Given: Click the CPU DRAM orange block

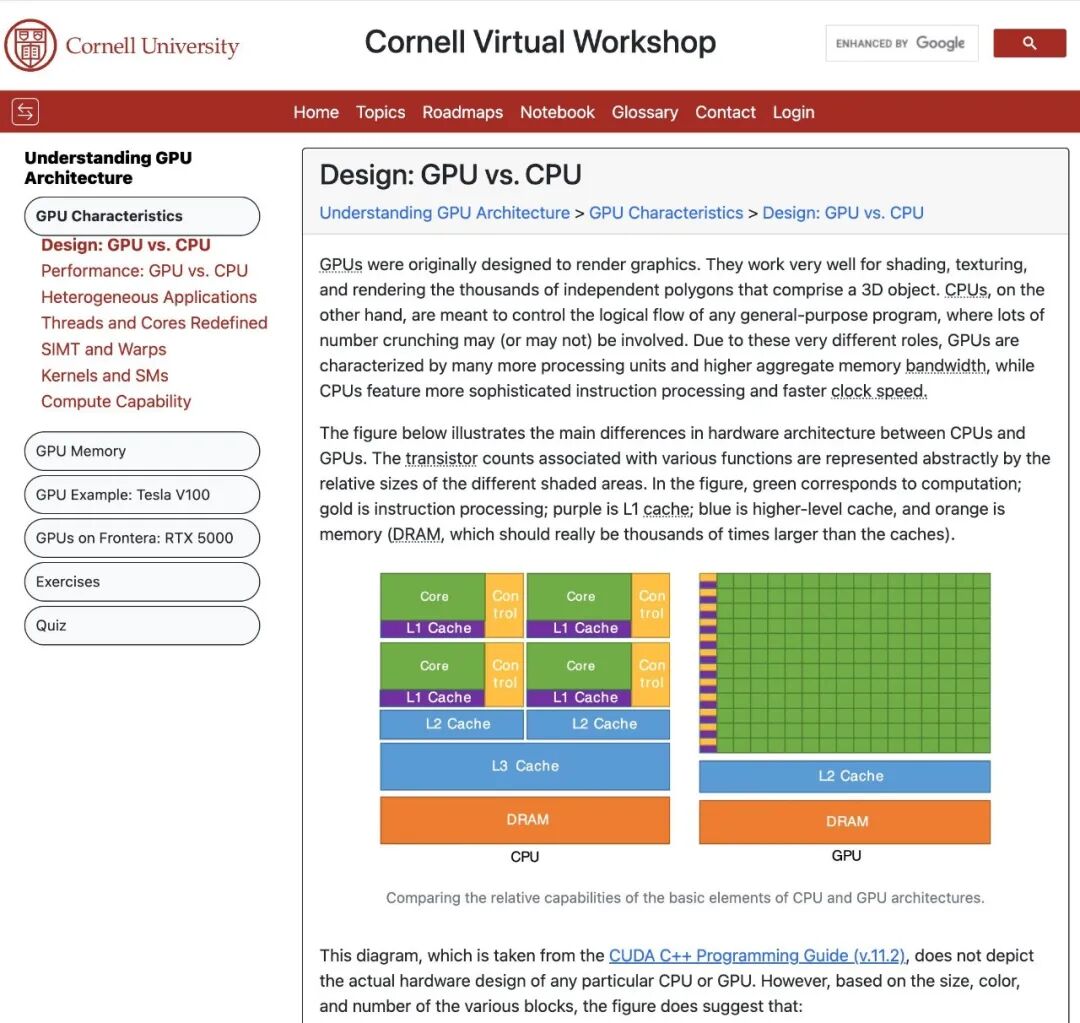Looking at the screenshot, I should tap(525, 820).
